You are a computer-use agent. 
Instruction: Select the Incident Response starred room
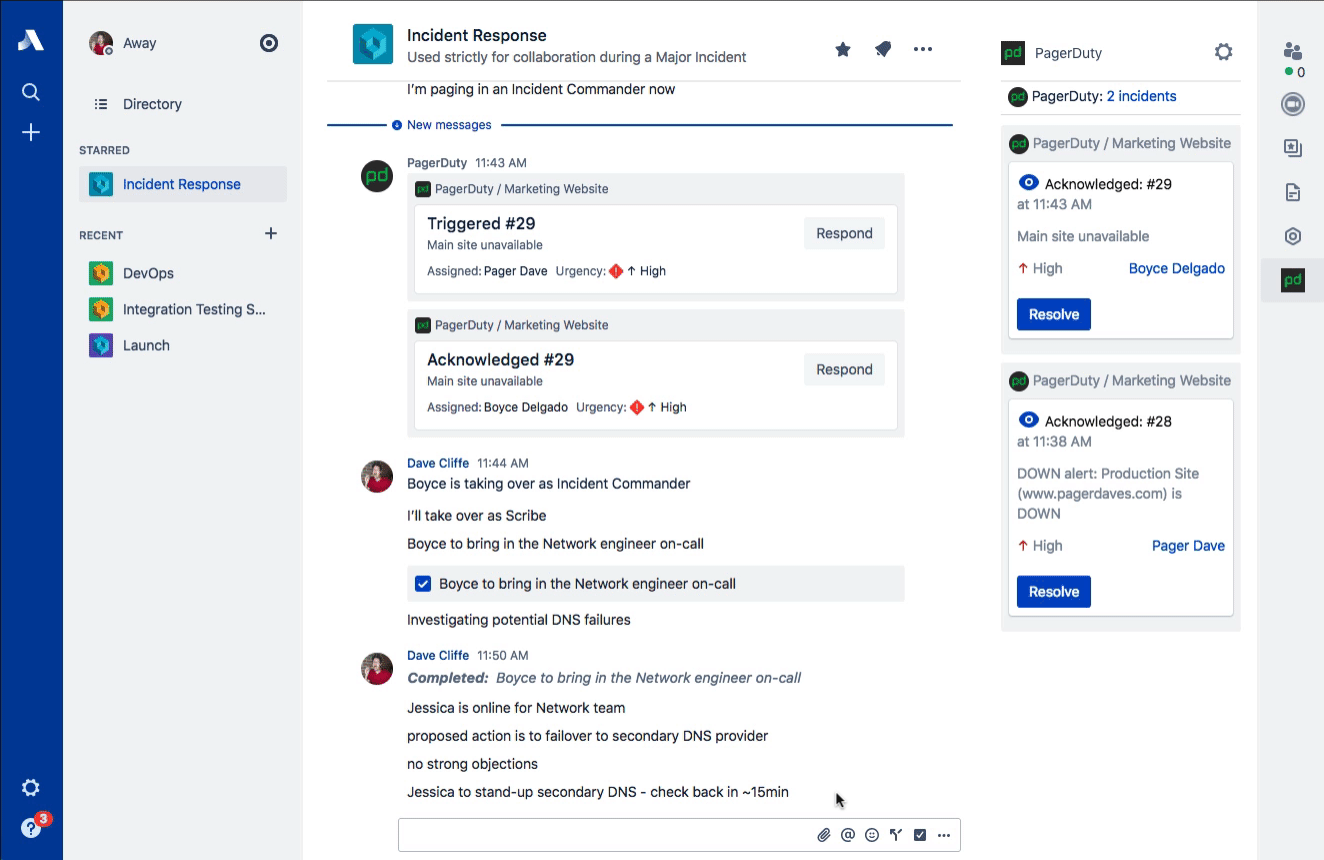click(183, 184)
